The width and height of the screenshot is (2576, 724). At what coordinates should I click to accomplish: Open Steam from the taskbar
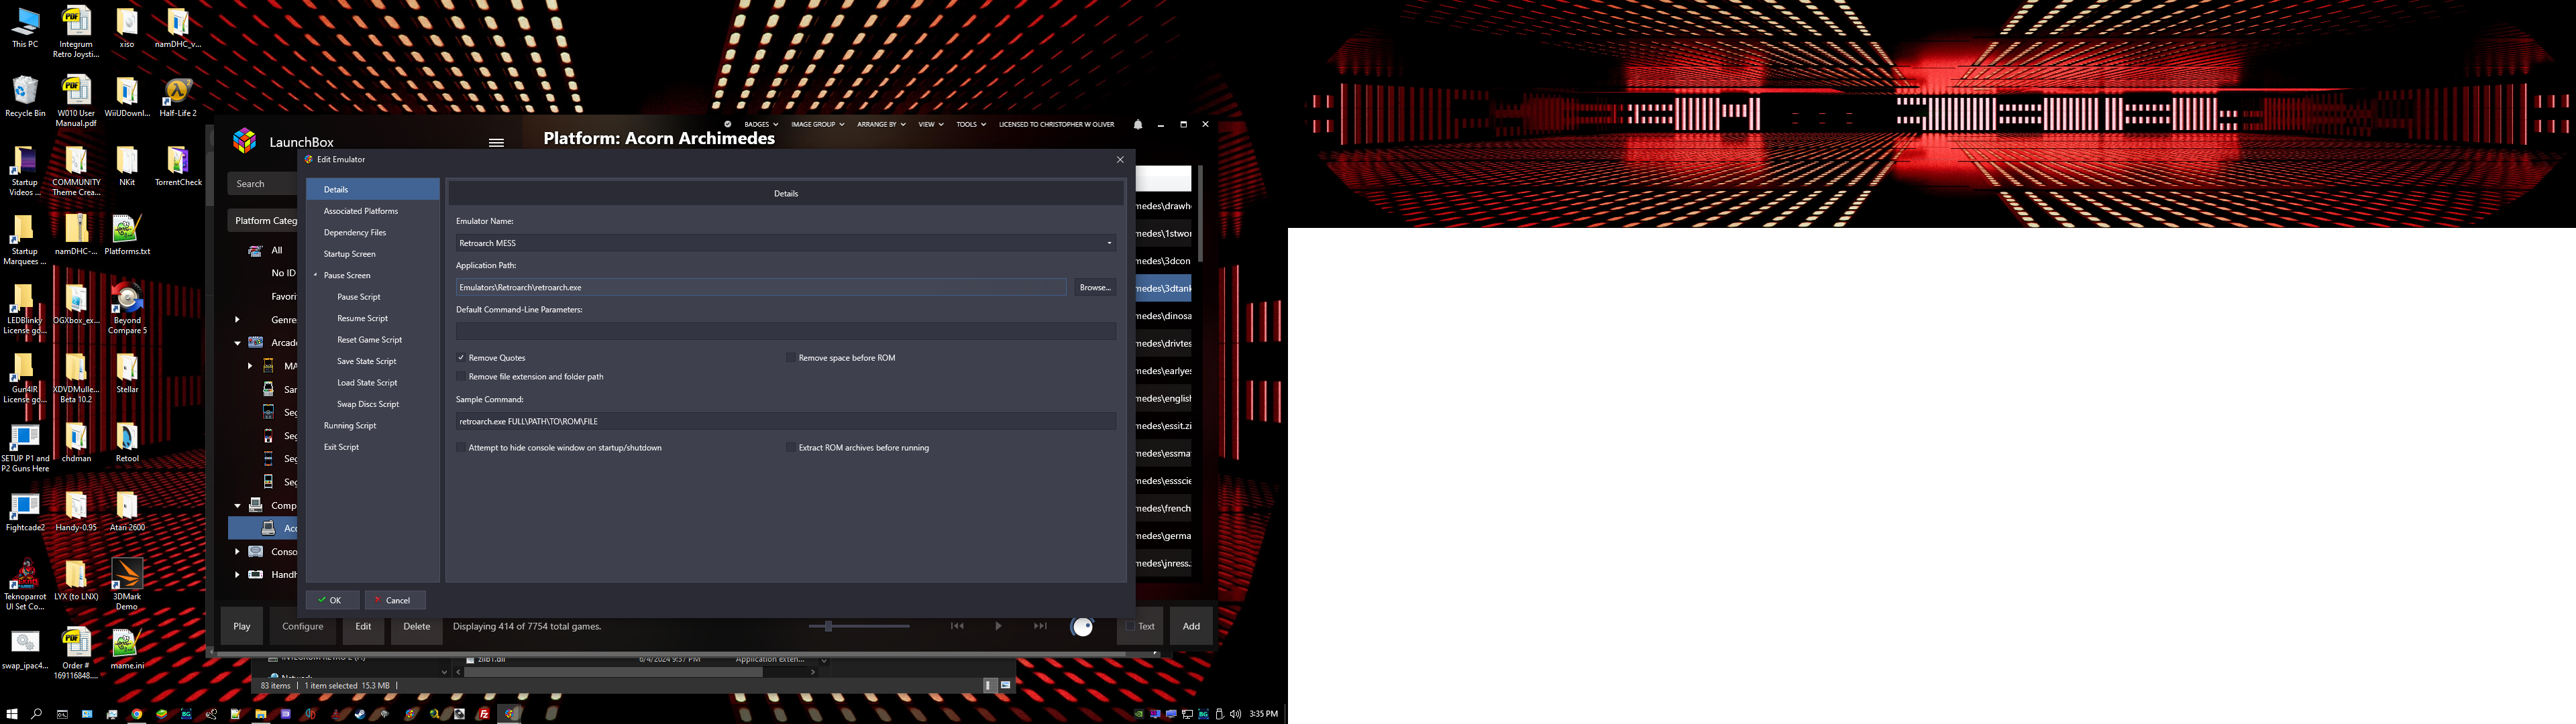tap(360, 714)
